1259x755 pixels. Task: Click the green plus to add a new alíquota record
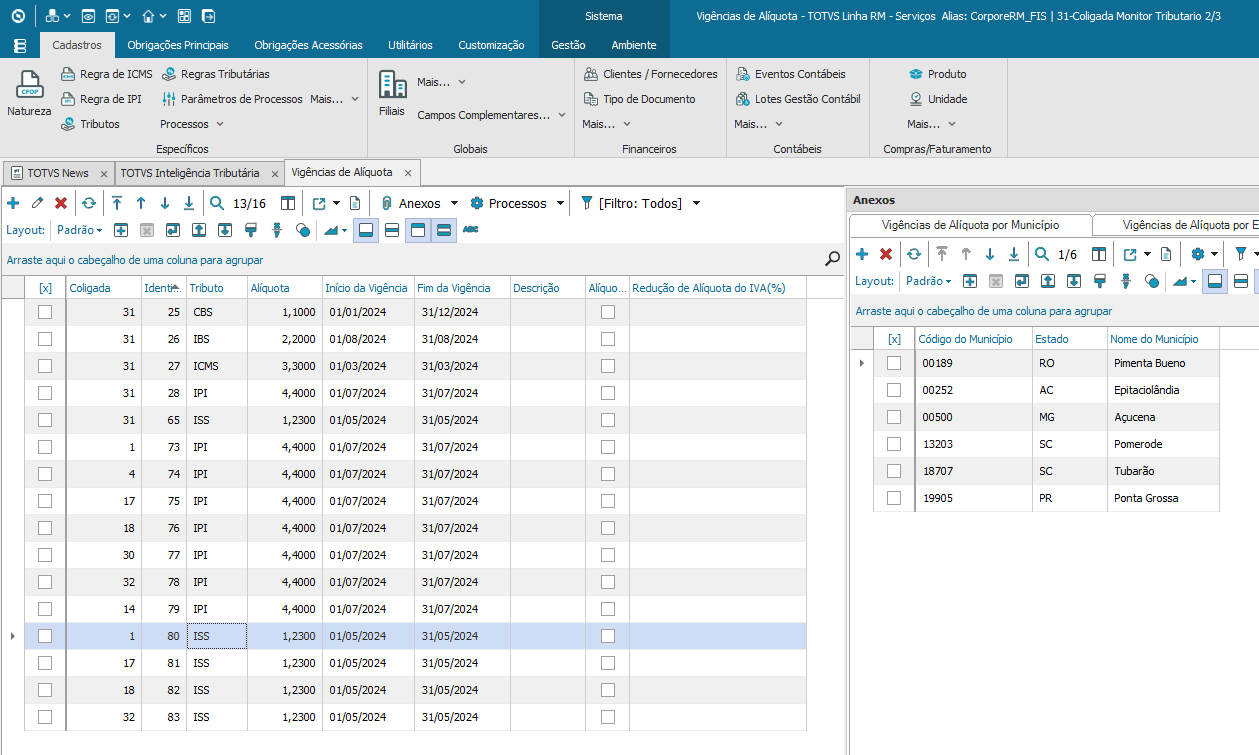coord(13,203)
